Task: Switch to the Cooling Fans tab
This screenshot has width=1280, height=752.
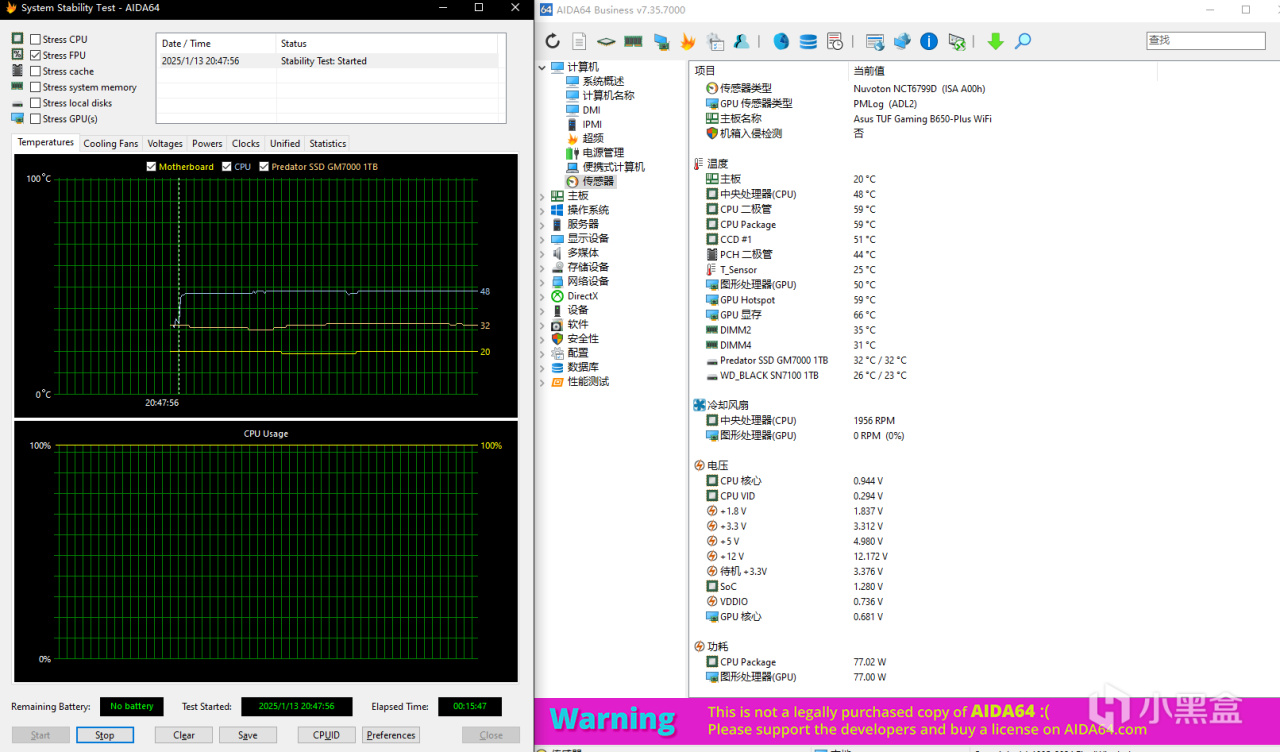Action: (x=111, y=144)
